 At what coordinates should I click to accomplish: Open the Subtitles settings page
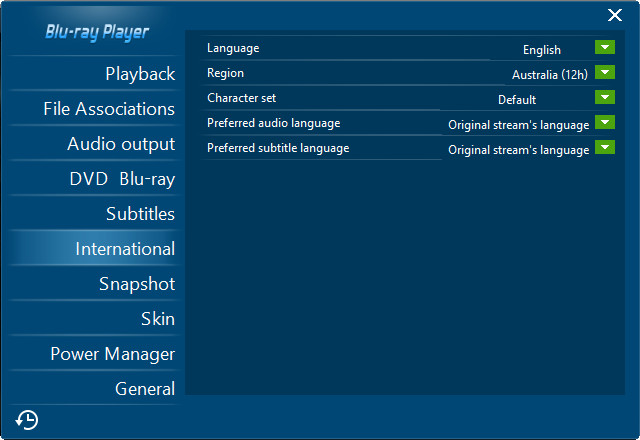click(x=140, y=214)
